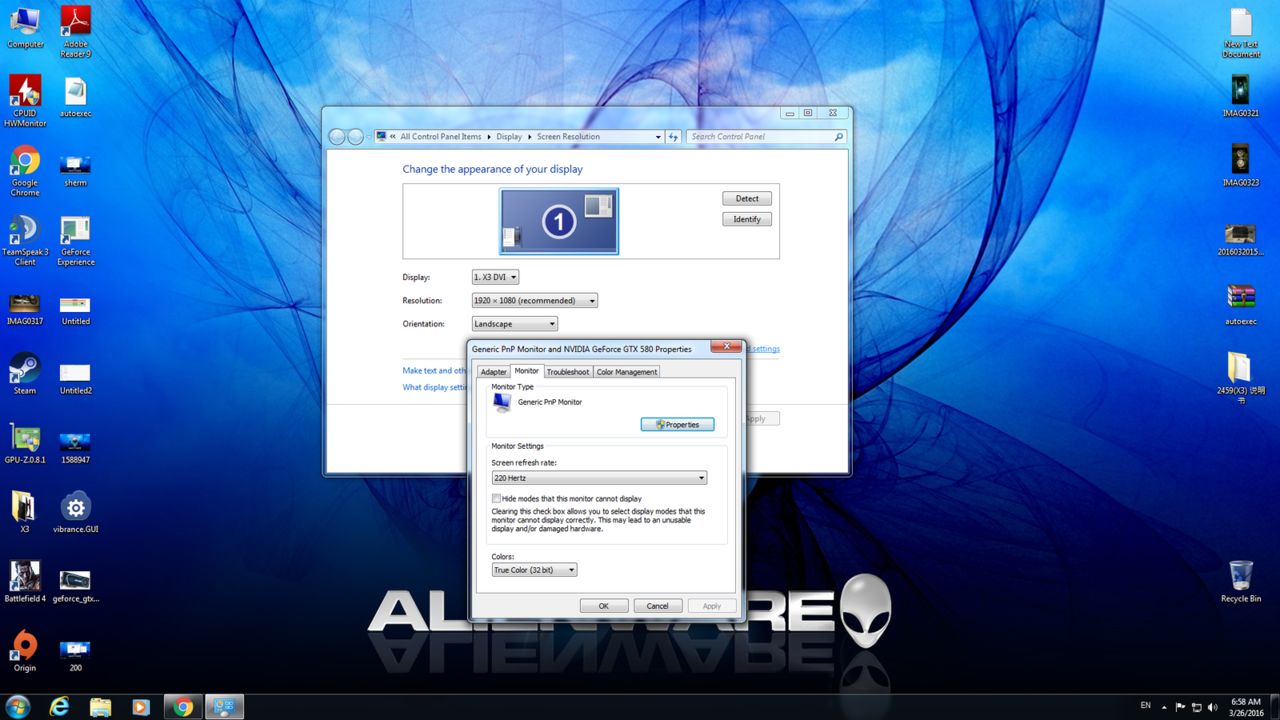Launch GeForce Experience desktop shortcut

76,240
